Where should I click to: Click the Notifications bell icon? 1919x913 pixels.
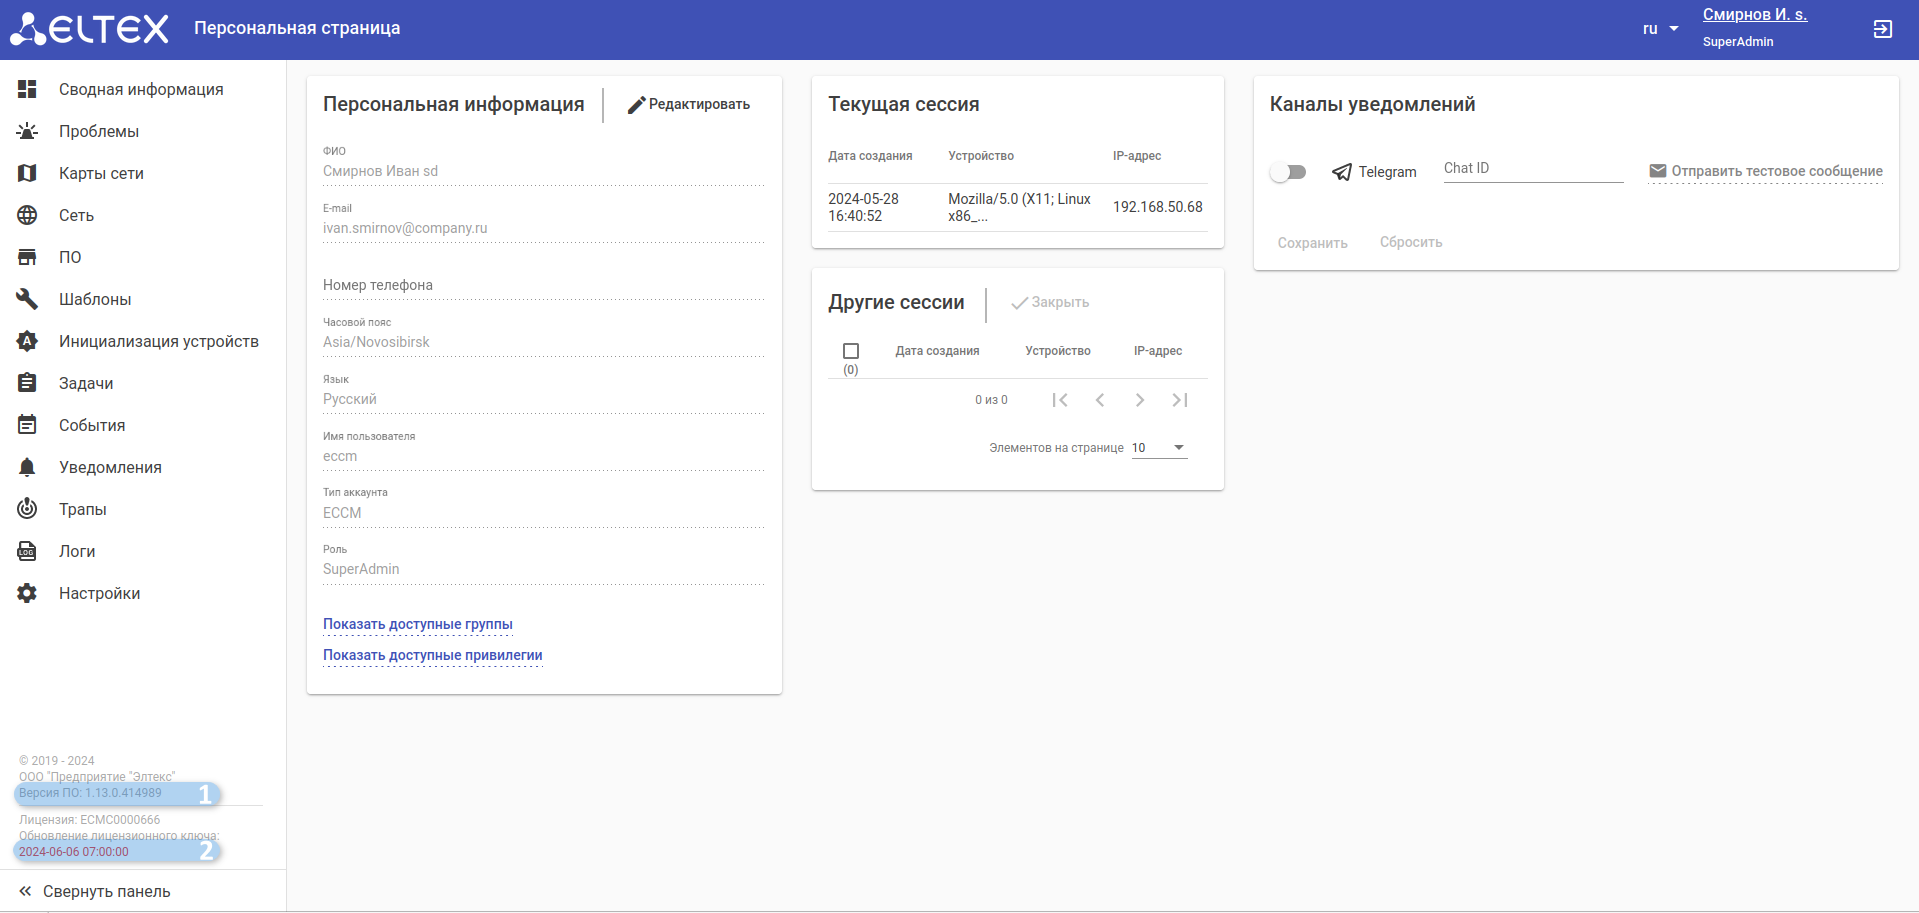(27, 467)
